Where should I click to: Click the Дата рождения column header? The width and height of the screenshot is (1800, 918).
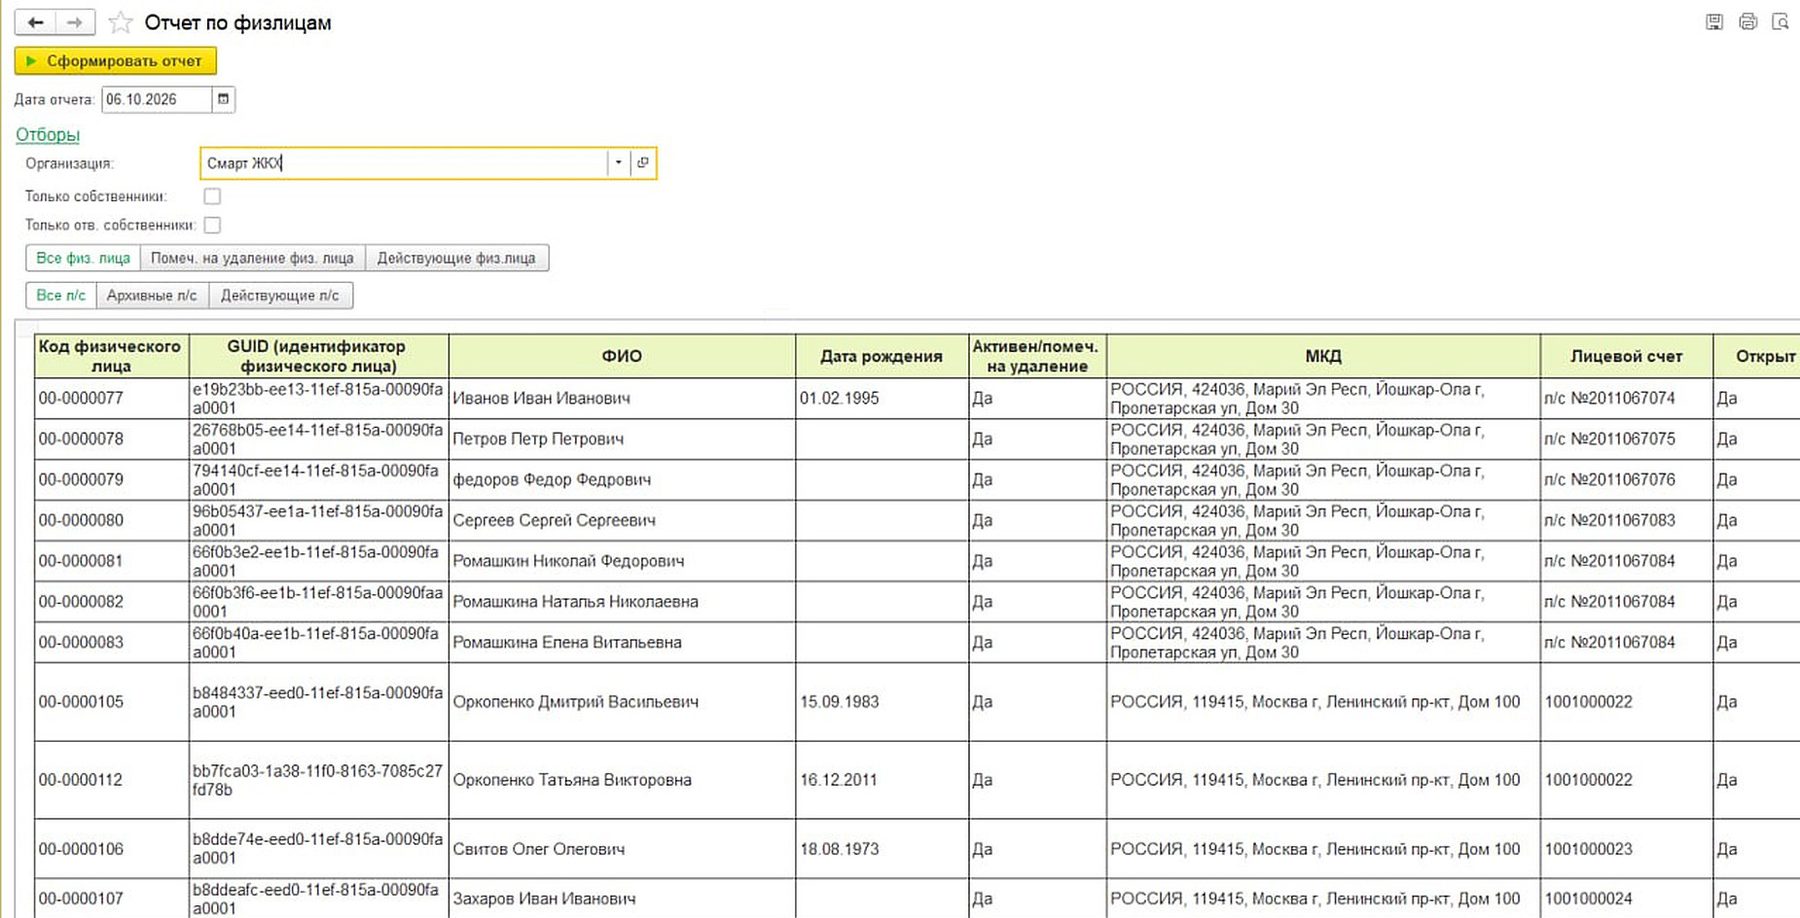(x=881, y=356)
